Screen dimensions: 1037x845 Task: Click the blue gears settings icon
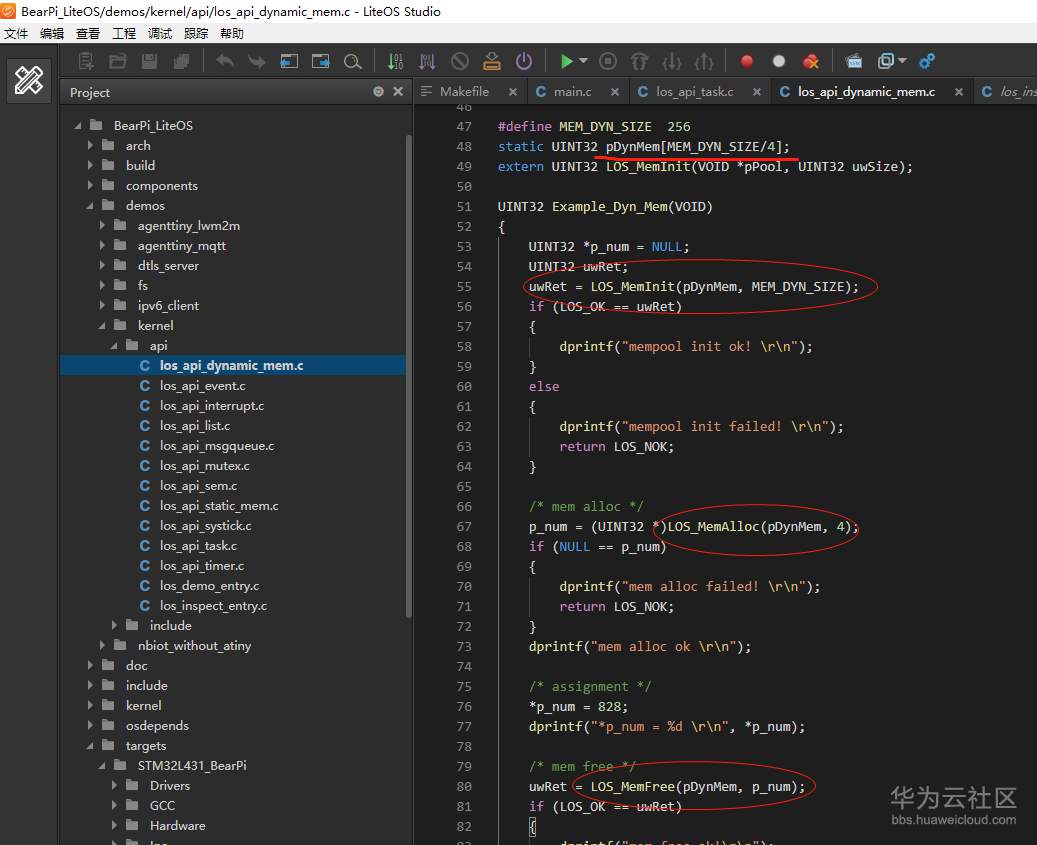pyautogui.click(x=927, y=61)
